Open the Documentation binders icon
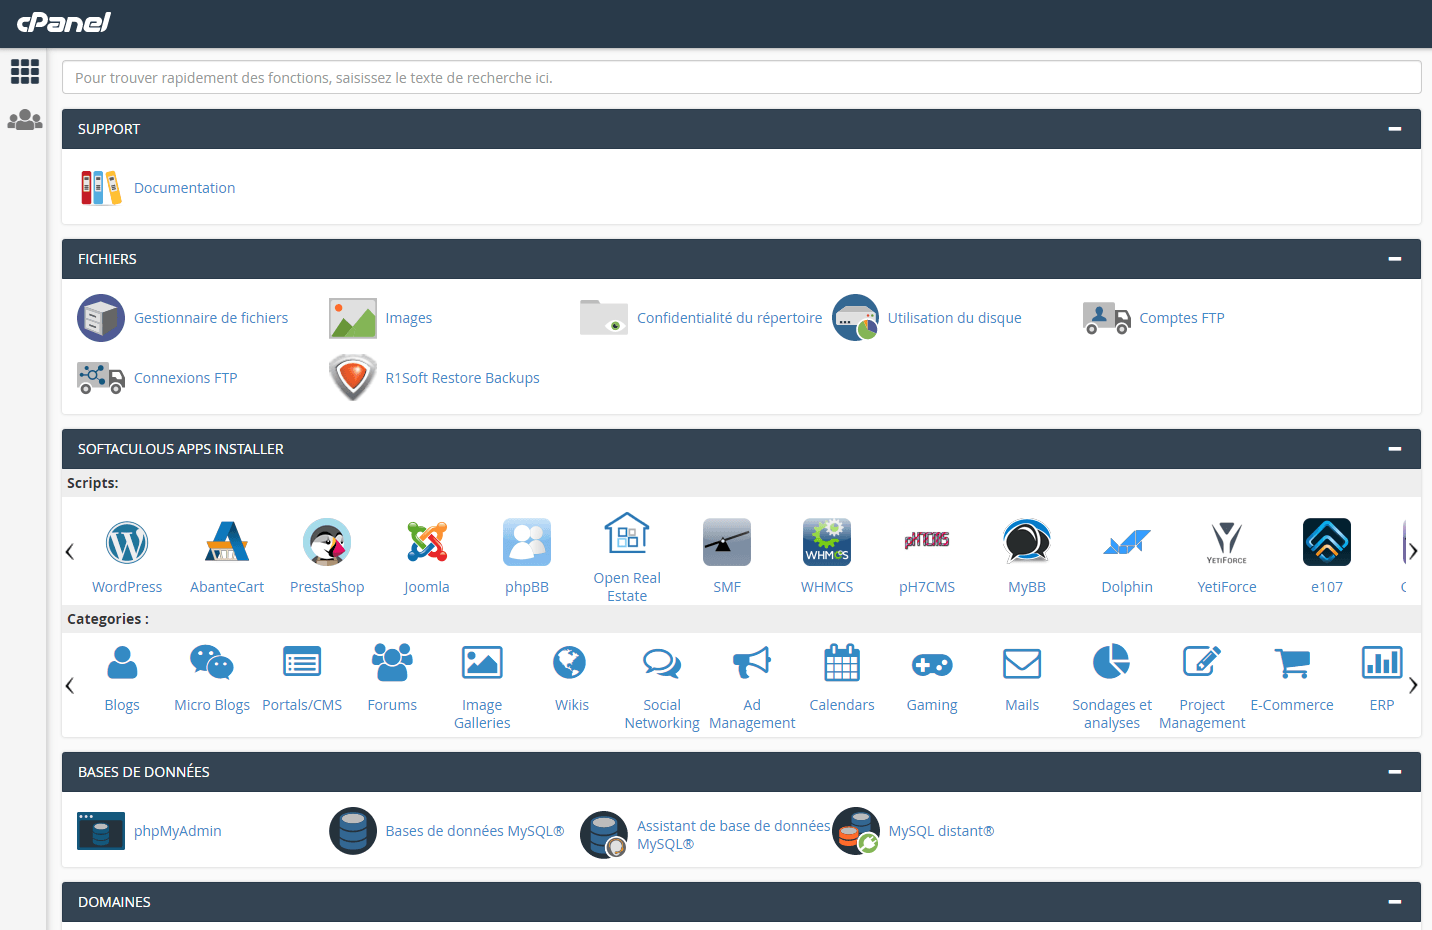The width and height of the screenshot is (1432, 930). tap(101, 188)
